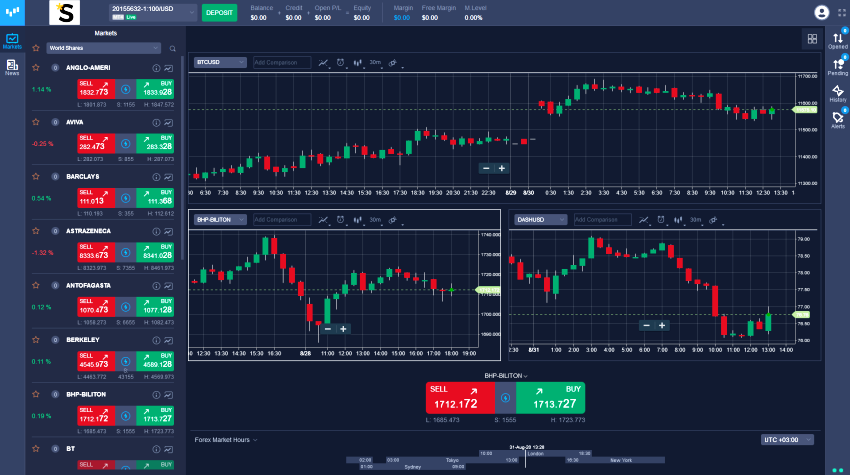Show info for ASTRAZENECA instrument
The width and height of the screenshot is (850, 475).
(156, 232)
